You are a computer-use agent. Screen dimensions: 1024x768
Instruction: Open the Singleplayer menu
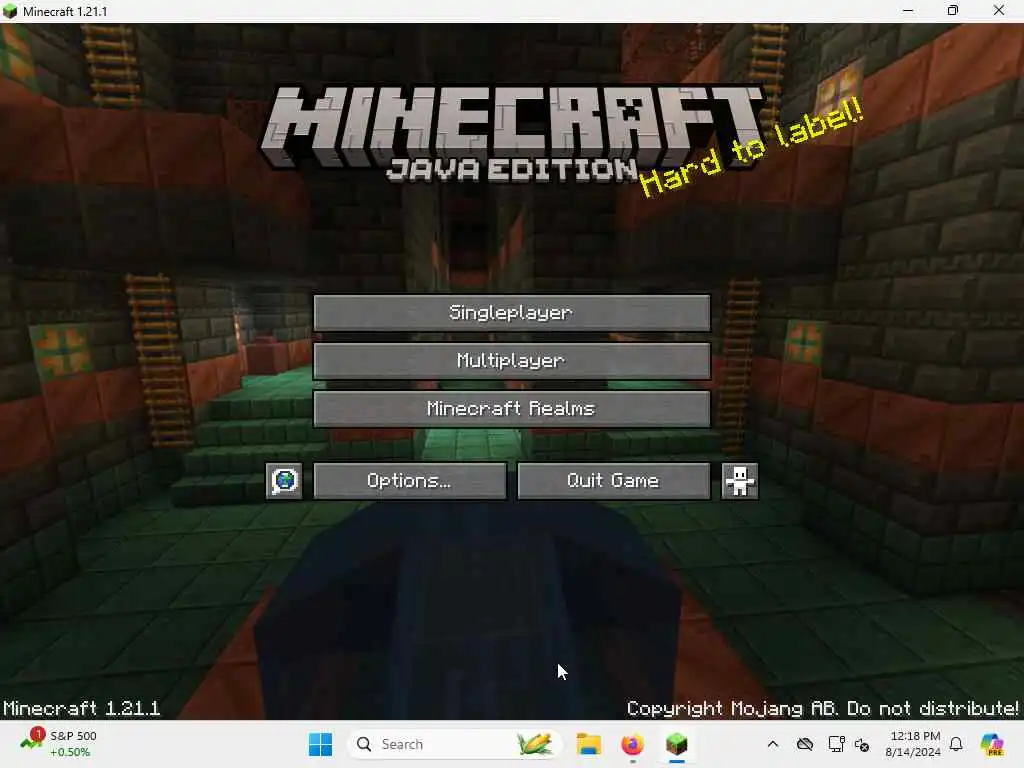coord(511,313)
